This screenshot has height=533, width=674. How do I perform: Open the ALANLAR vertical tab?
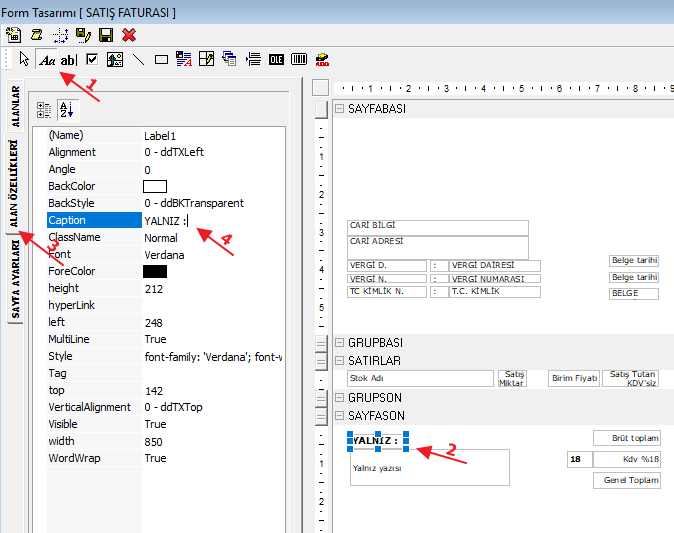pyautogui.click(x=15, y=106)
